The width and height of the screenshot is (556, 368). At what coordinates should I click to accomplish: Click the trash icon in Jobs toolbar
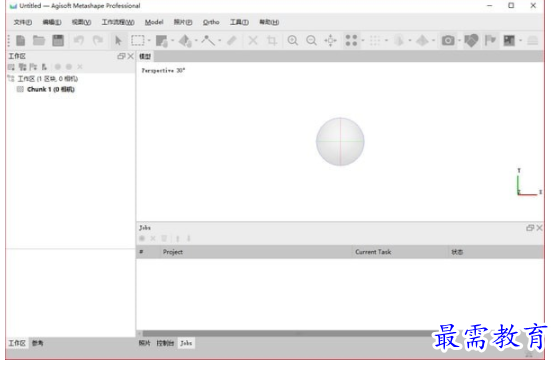pyautogui.click(x=164, y=239)
